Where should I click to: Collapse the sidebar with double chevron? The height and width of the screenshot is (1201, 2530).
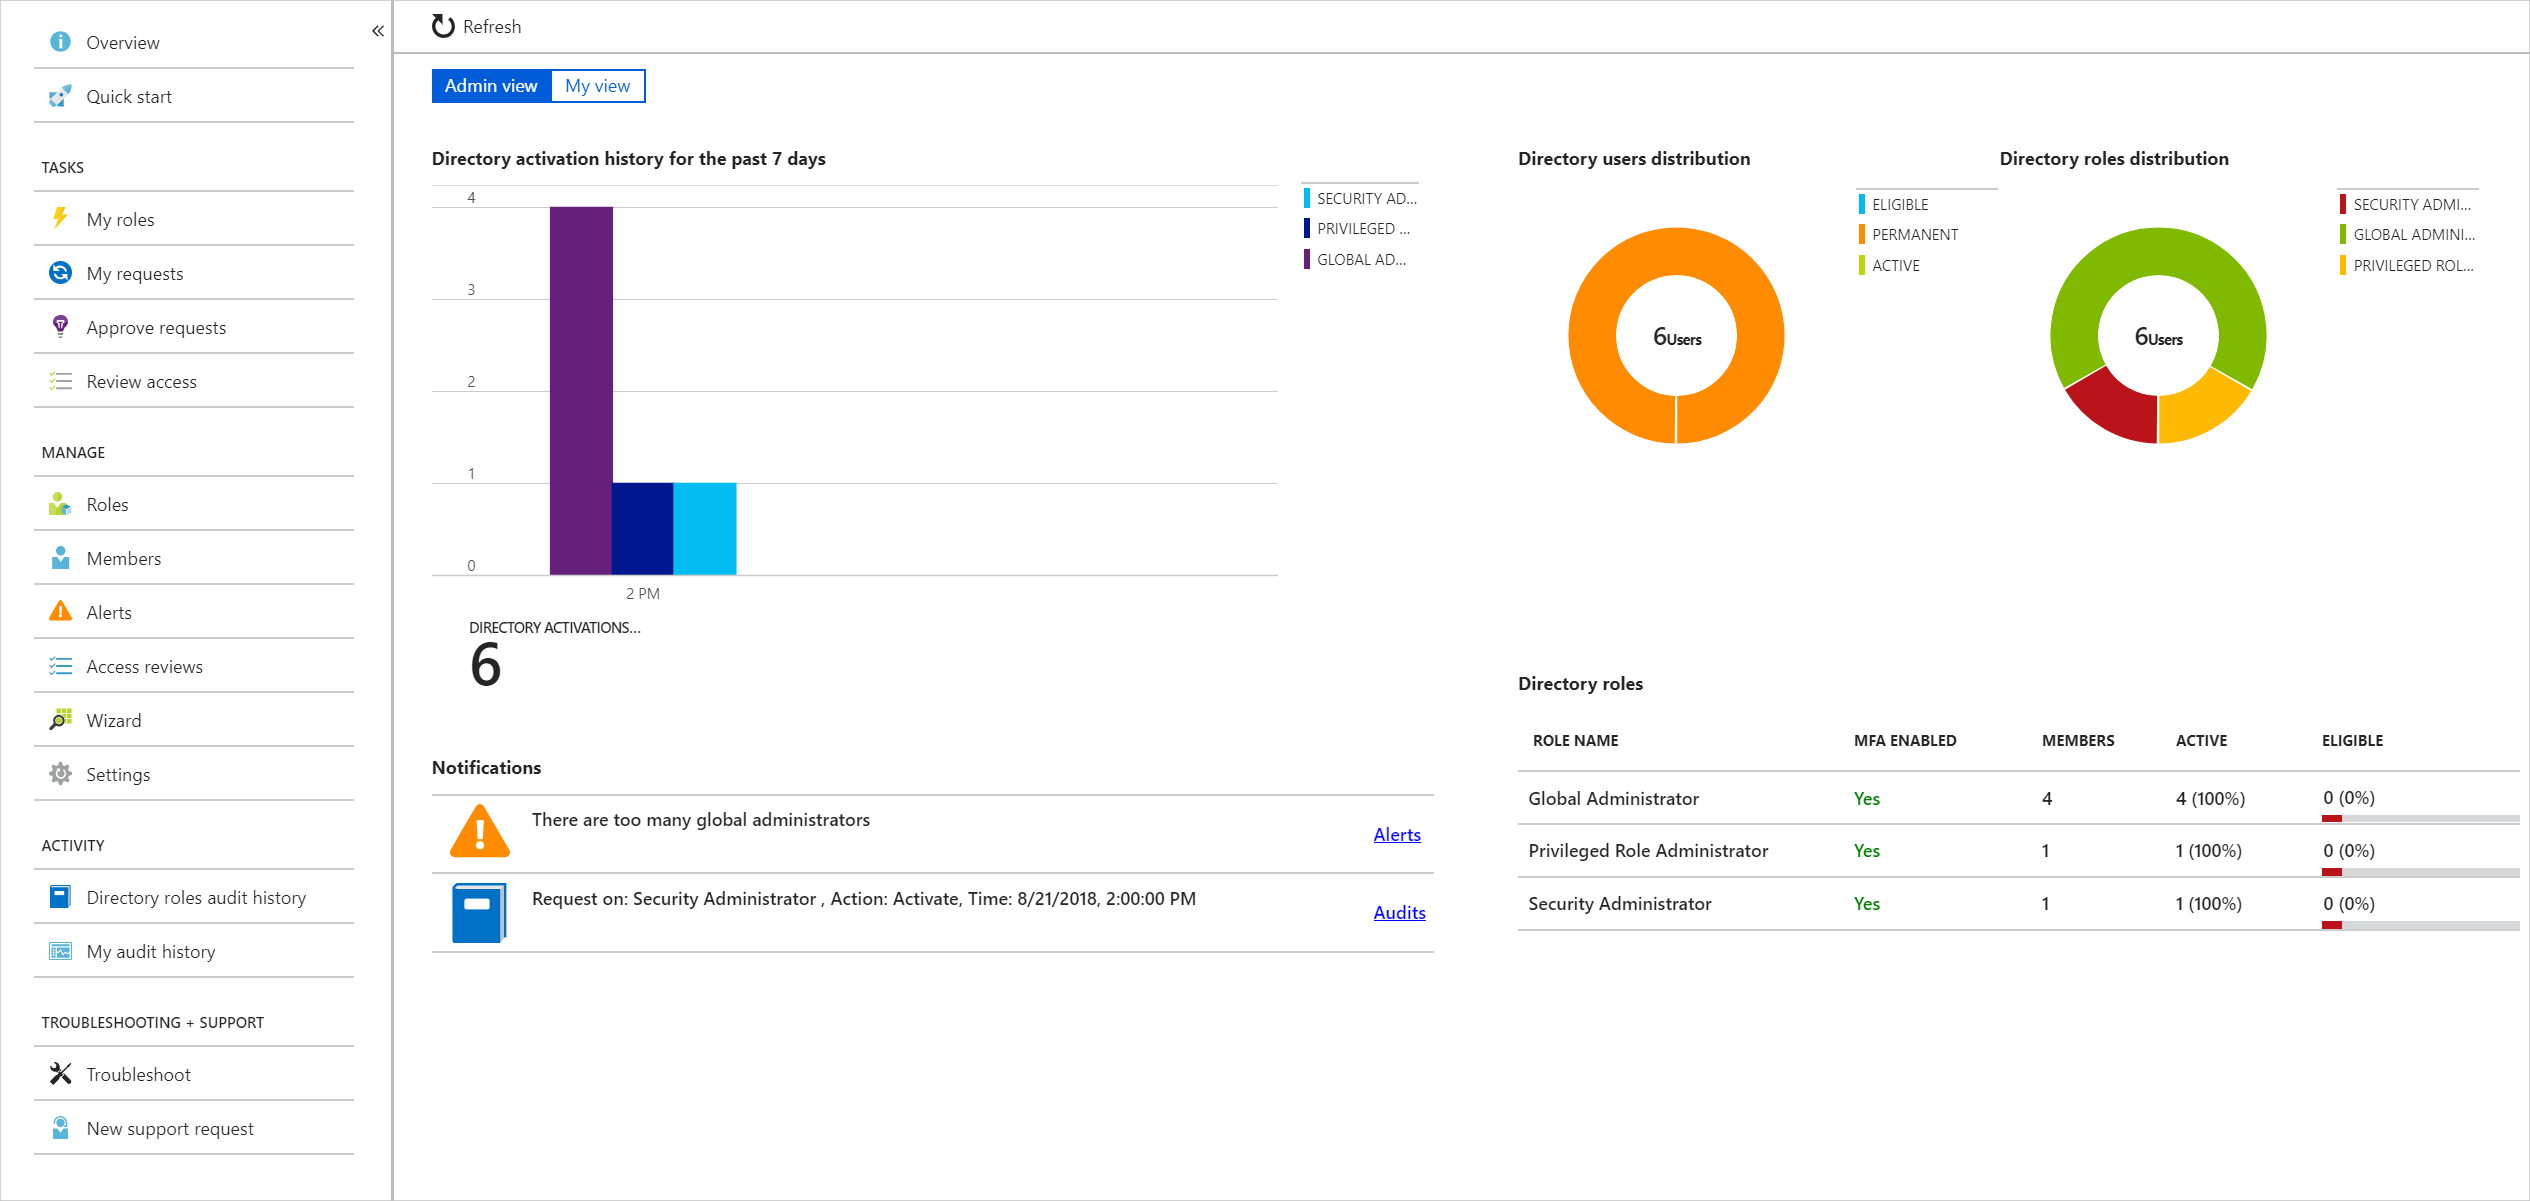[378, 31]
